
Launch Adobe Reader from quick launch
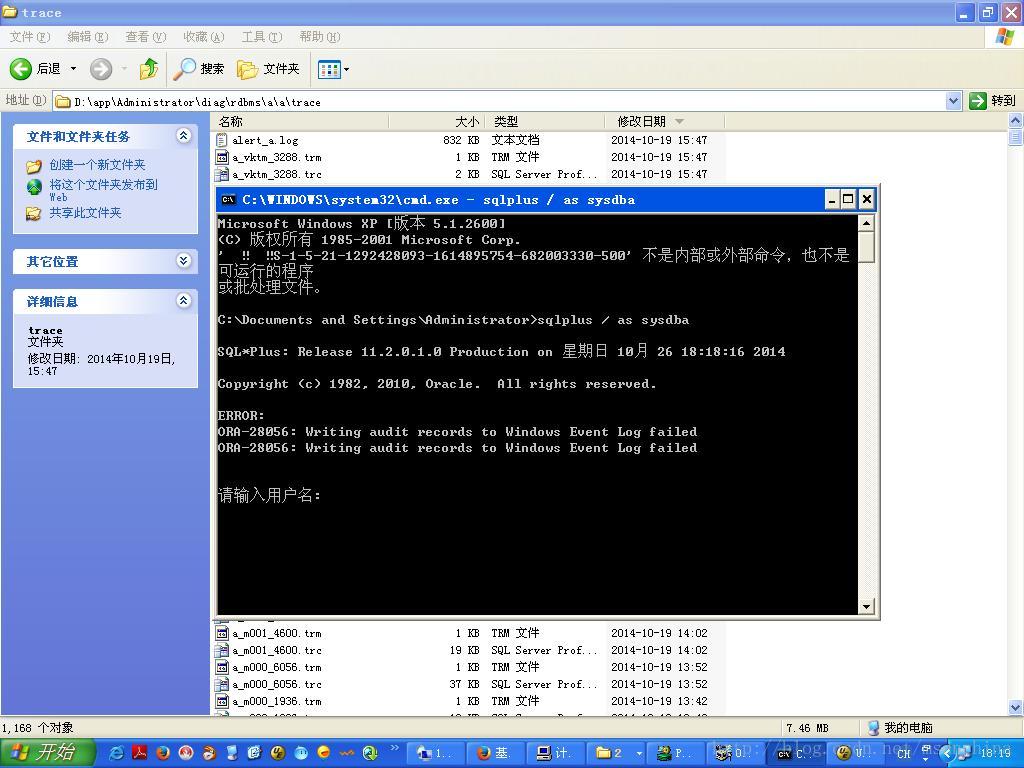pyautogui.click(x=140, y=753)
